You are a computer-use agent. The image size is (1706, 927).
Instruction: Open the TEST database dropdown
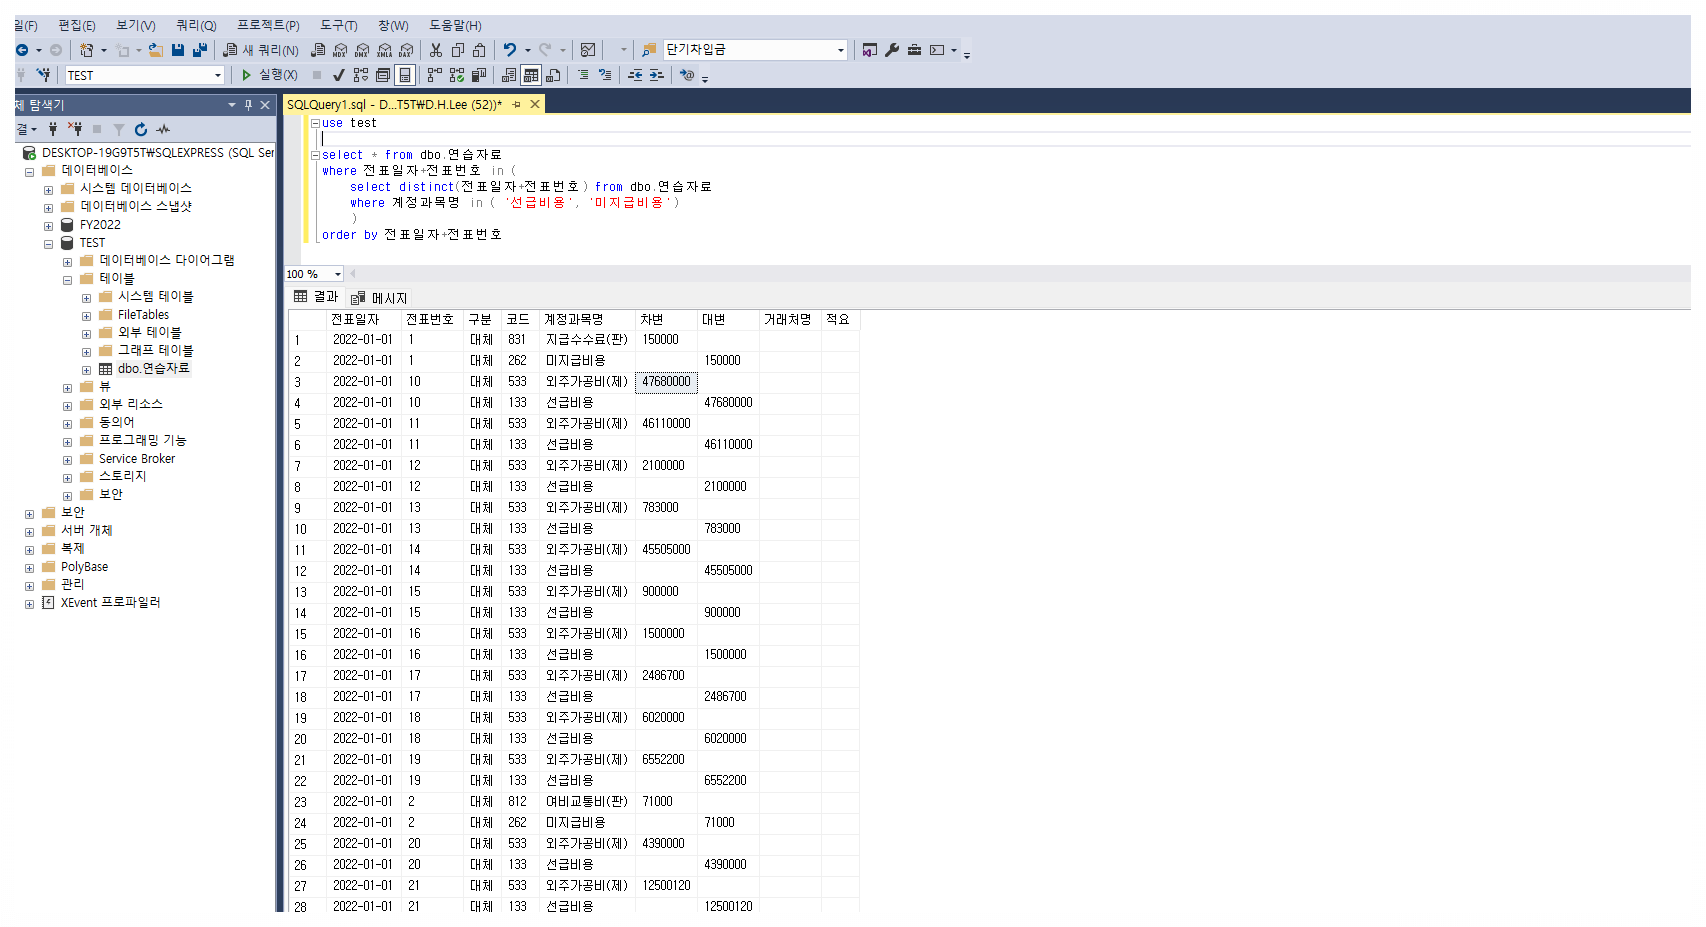[218, 75]
